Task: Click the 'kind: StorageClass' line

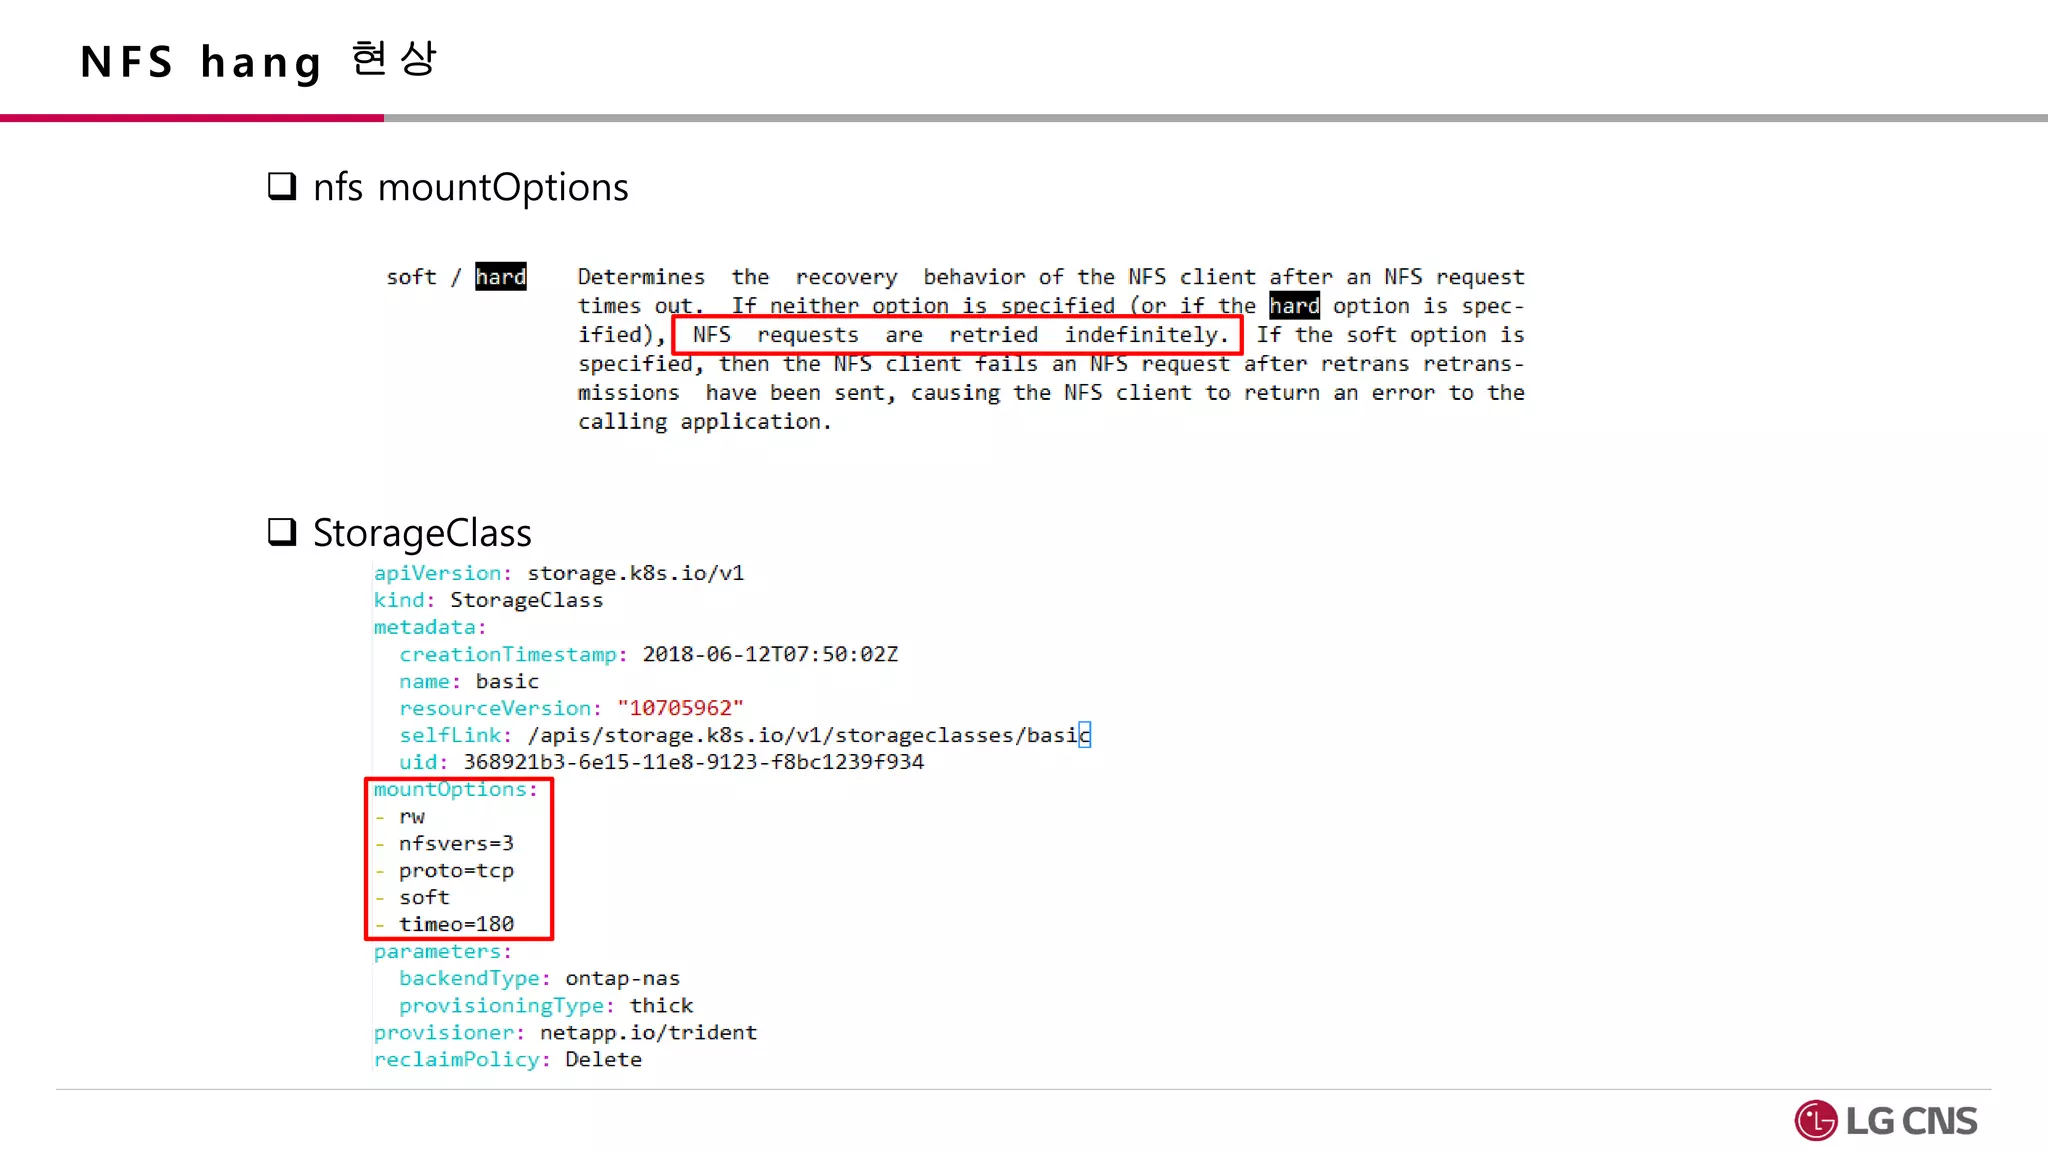Action: (488, 600)
